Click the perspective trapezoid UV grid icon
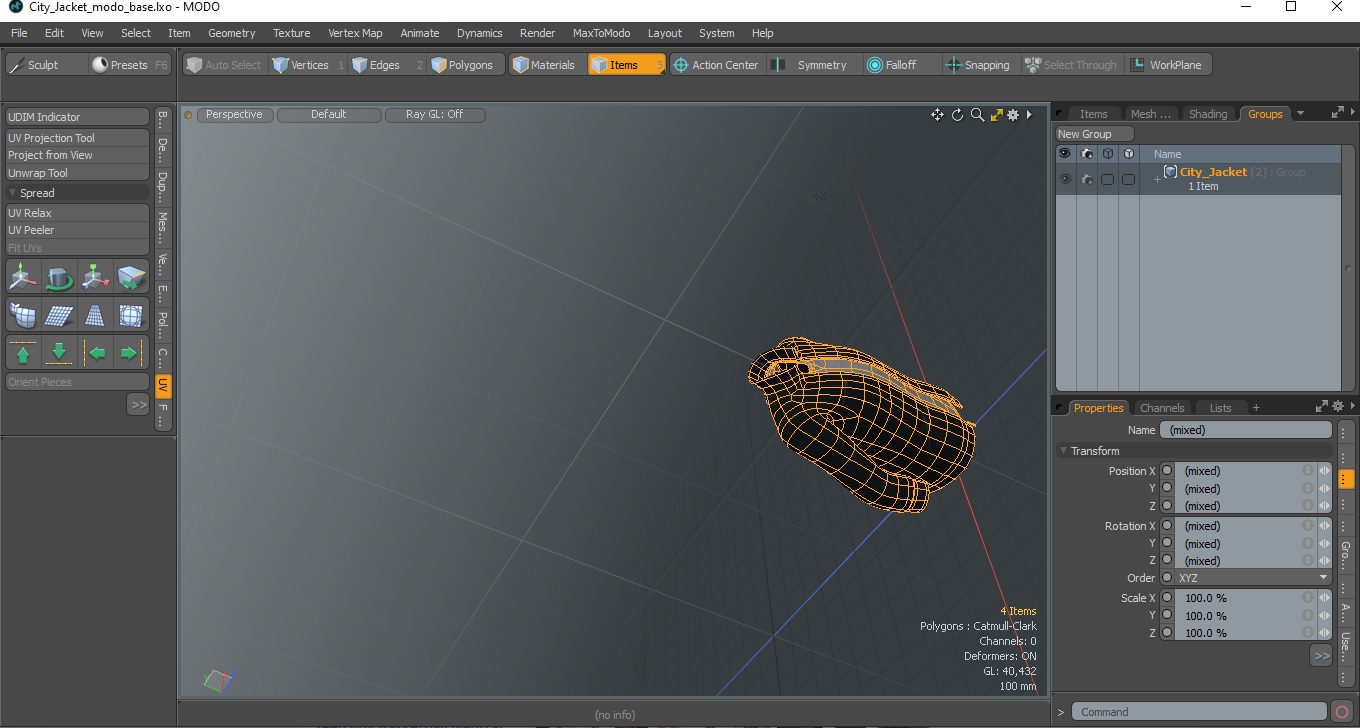Image resolution: width=1360 pixels, height=728 pixels. pos(95,315)
